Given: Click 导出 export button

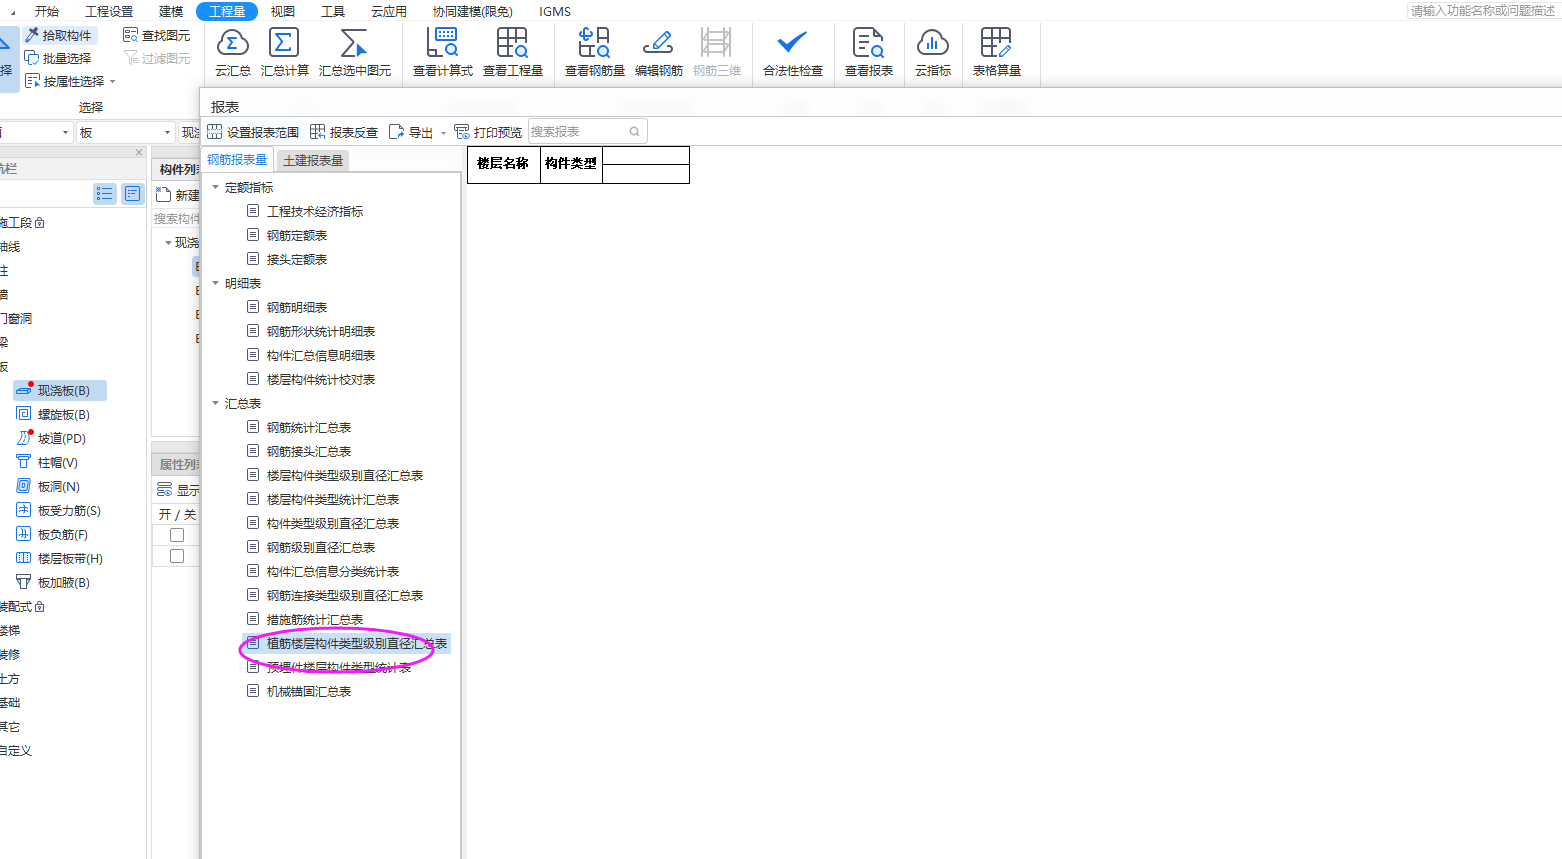Looking at the screenshot, I should click(x=411, y=132).
